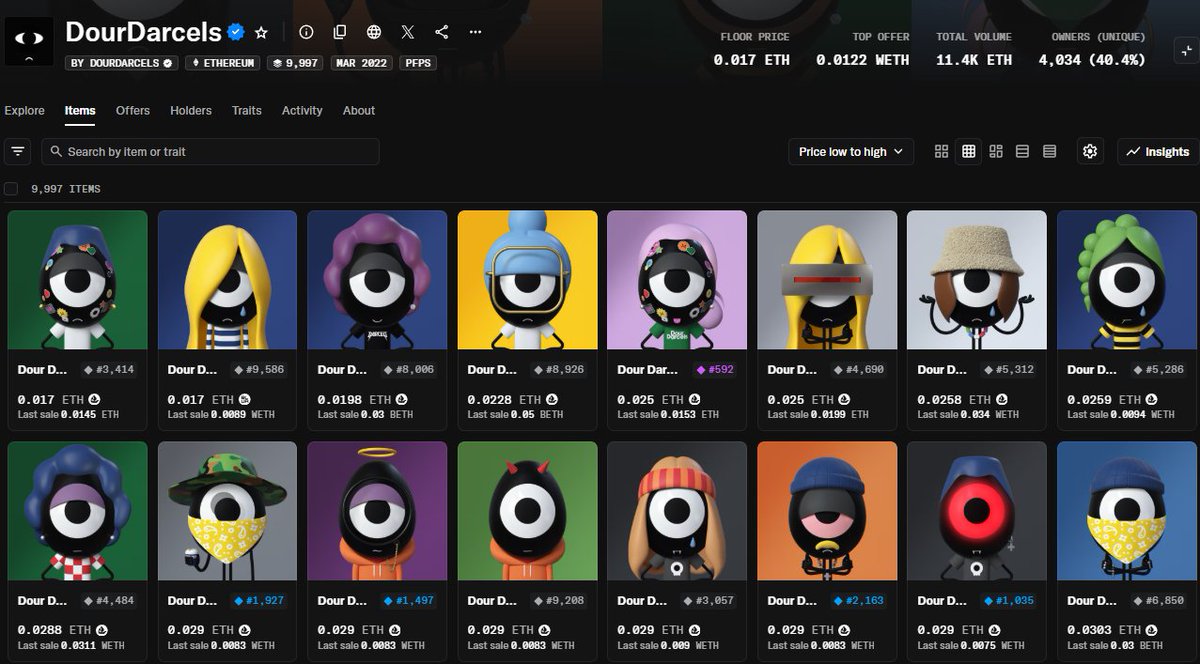Click the 9,997 item count chip
The height and width of the screenshot is (664, 1200).
tap(296, 62)
